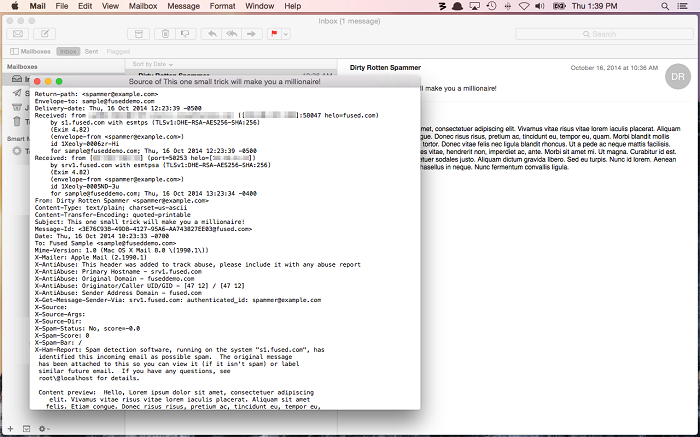
Task: Open flag color dropdown arrow
Action: coord(286,34)
